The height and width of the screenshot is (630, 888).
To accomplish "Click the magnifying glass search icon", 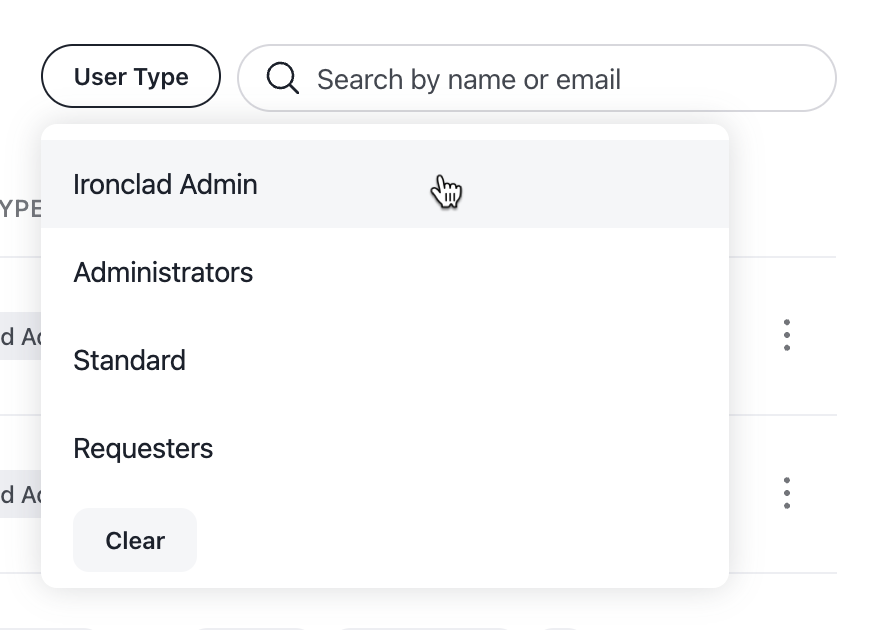I will click(x=282, y=78).
